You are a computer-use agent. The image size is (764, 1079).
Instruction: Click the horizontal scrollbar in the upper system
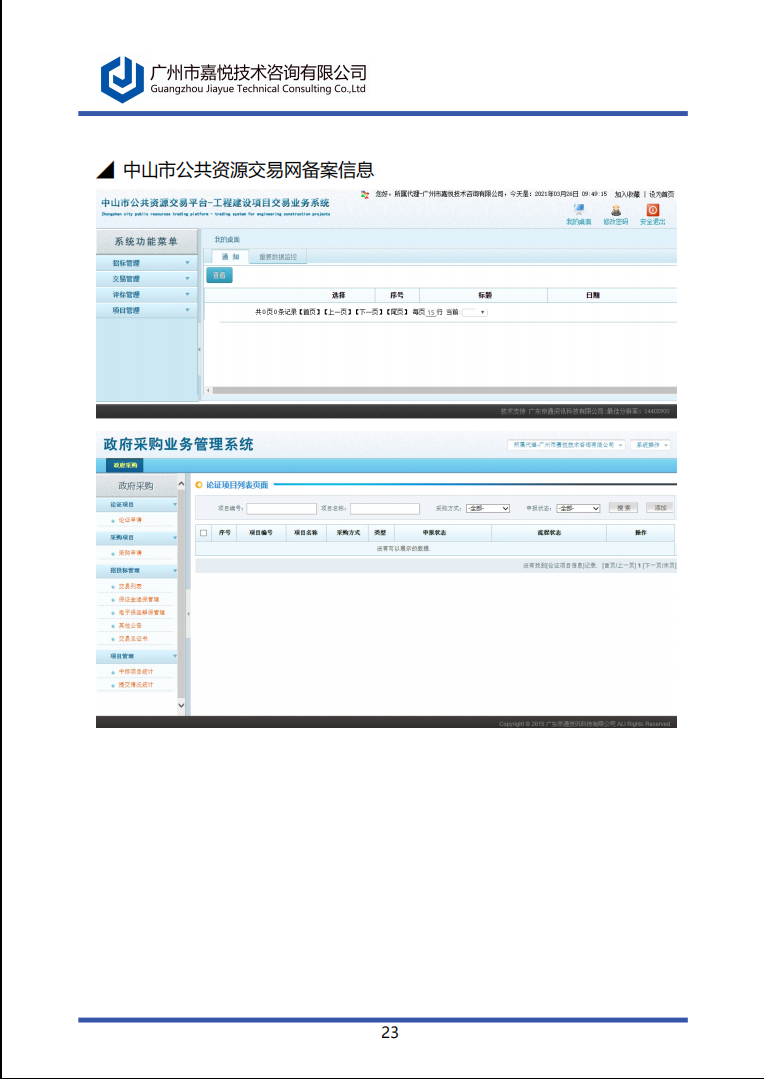click(x=444, y=390)
